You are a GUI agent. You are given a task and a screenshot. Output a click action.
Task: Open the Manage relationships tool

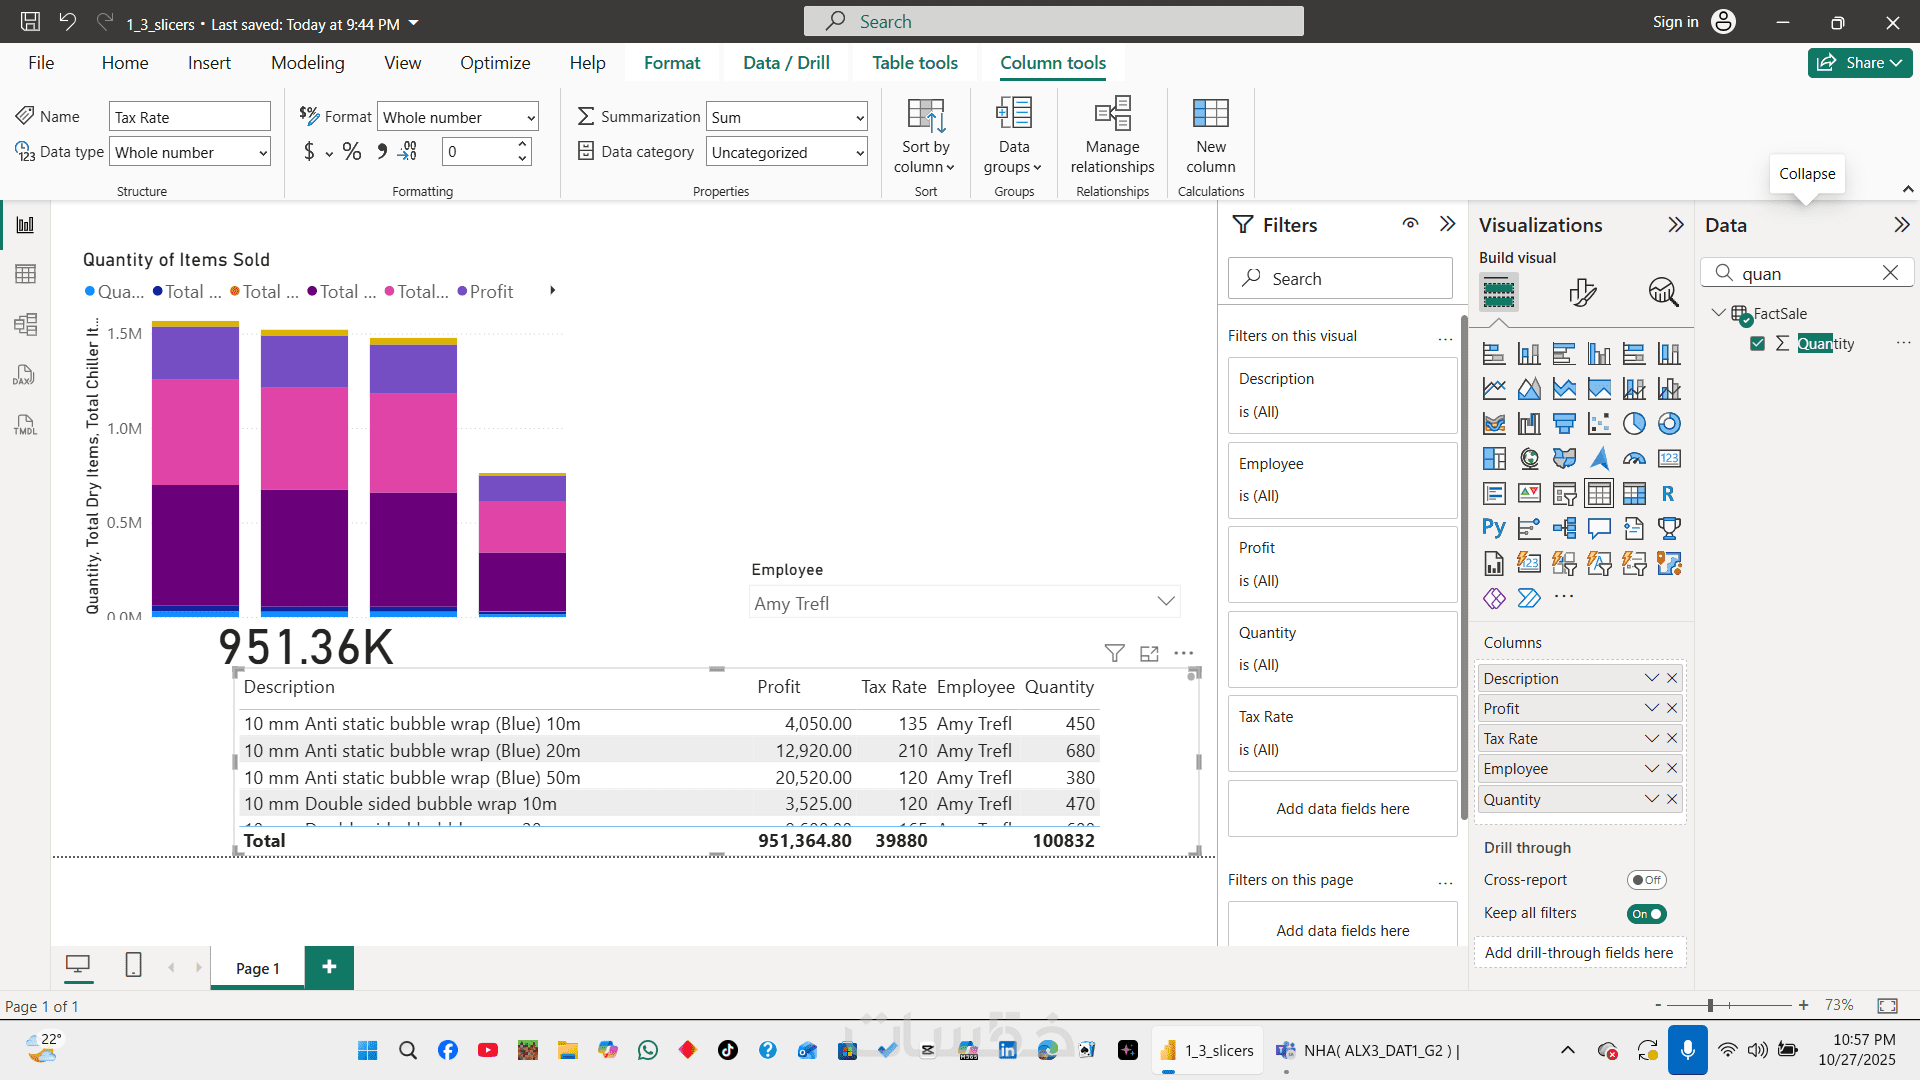click(x=1112, y=135)
